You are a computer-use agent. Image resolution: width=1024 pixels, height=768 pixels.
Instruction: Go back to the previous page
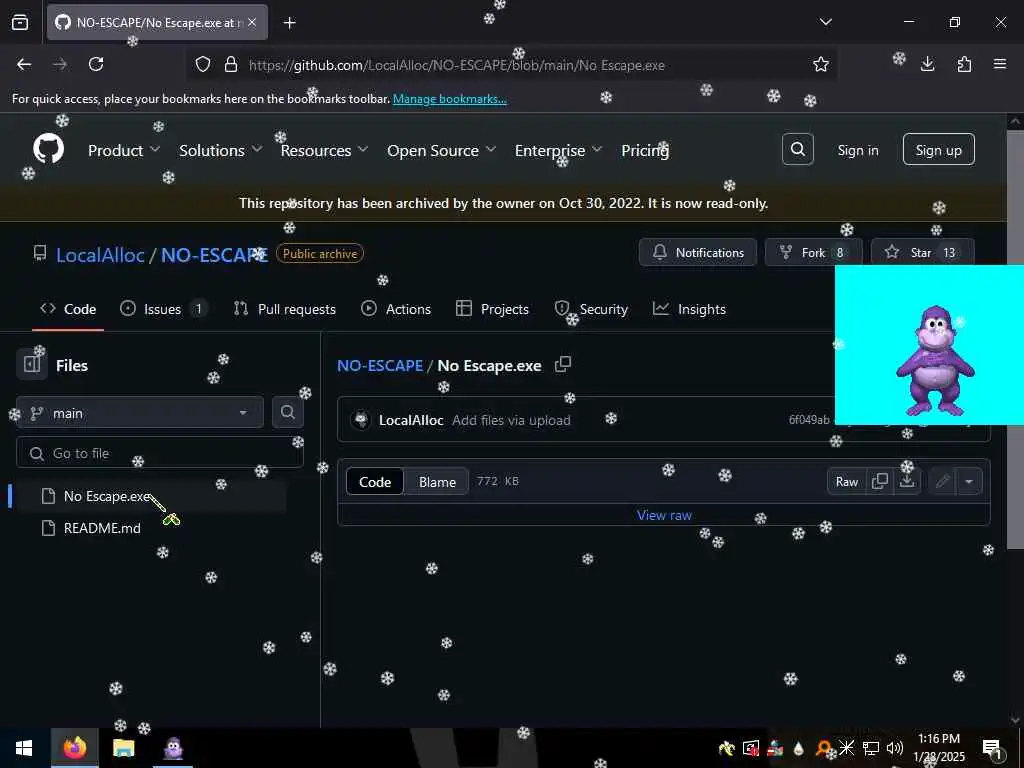24,64
